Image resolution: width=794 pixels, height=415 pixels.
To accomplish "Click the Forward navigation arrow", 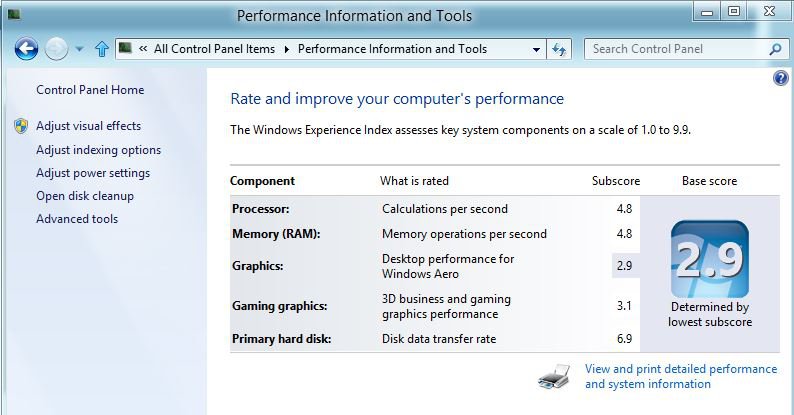I will [56, 49].
